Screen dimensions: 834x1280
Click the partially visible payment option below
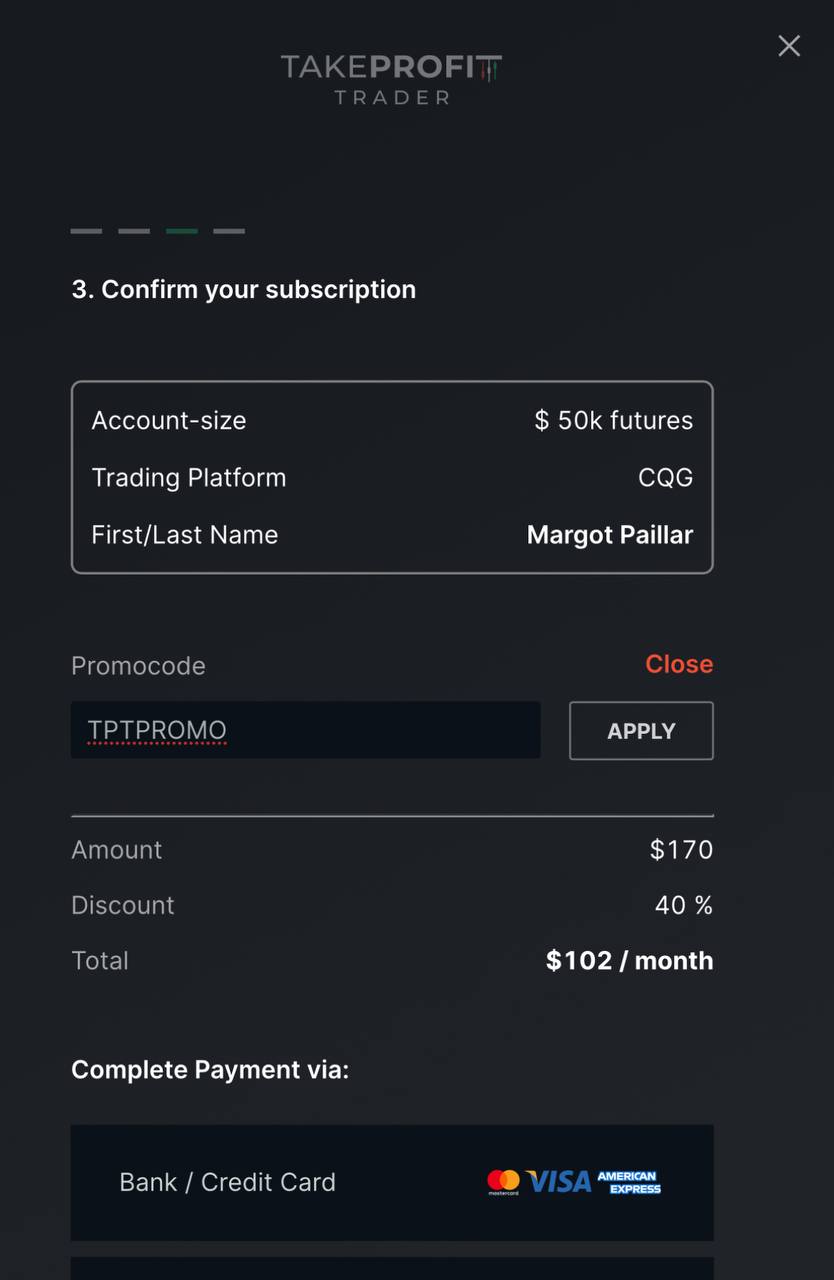[392, 1270]
